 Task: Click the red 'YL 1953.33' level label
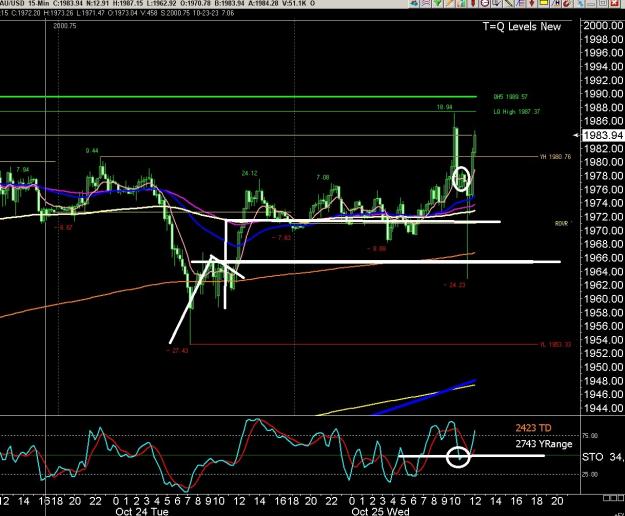pyautogui.click(x=555, y=345)
